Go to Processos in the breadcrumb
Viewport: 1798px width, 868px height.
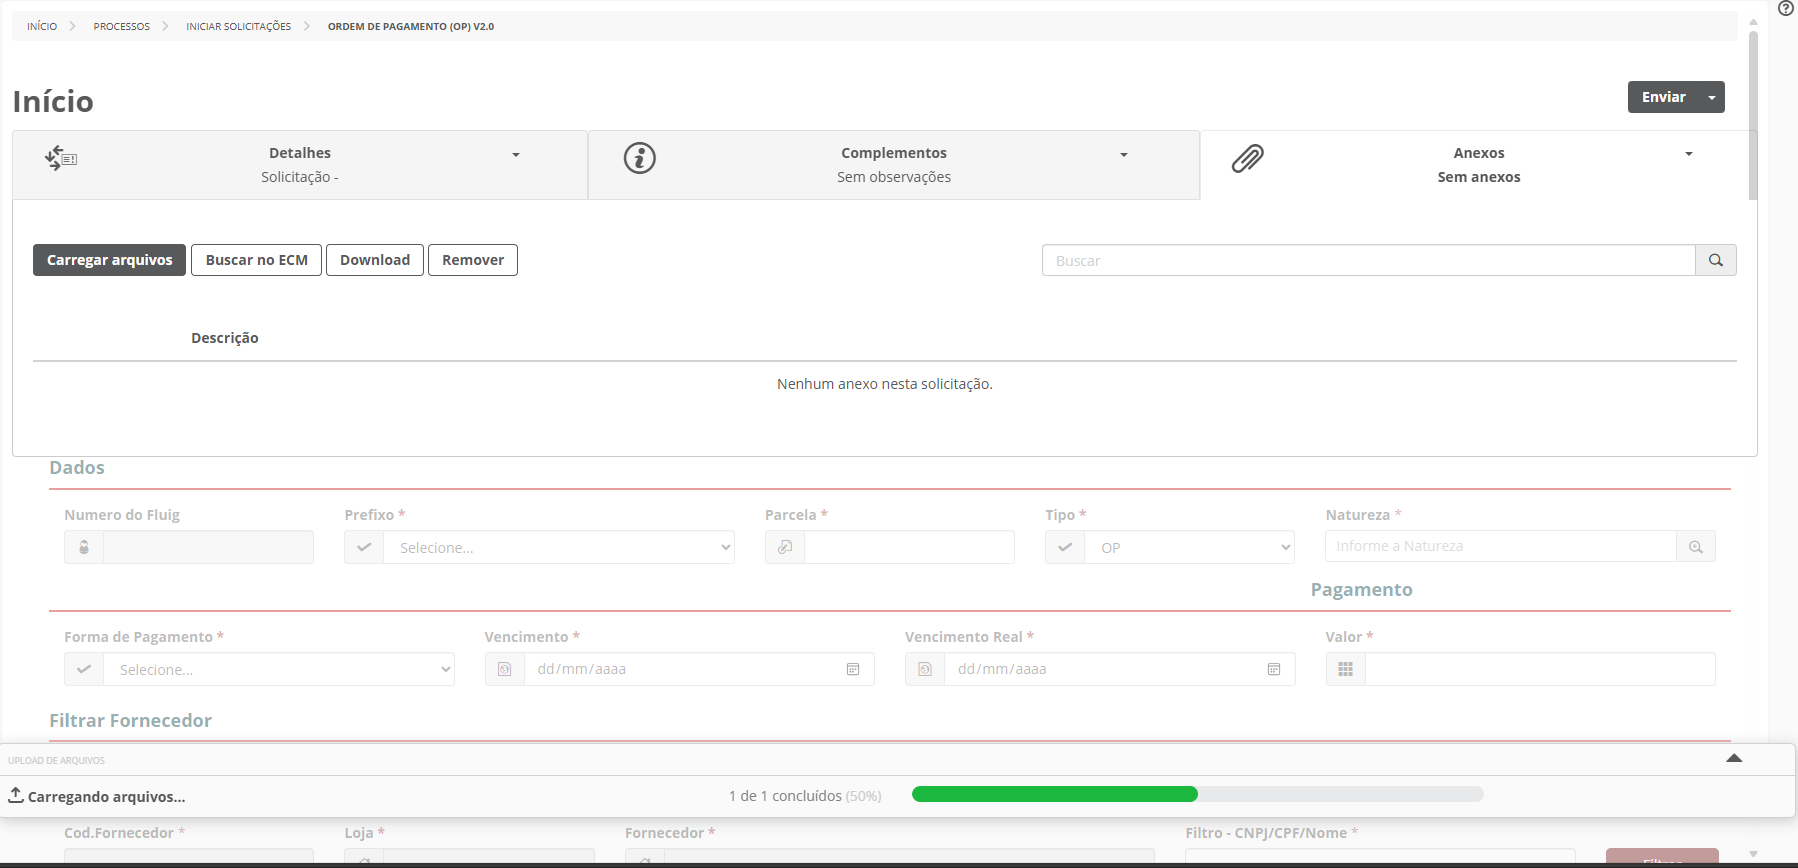pyautogui.click(x=121, y=26)
